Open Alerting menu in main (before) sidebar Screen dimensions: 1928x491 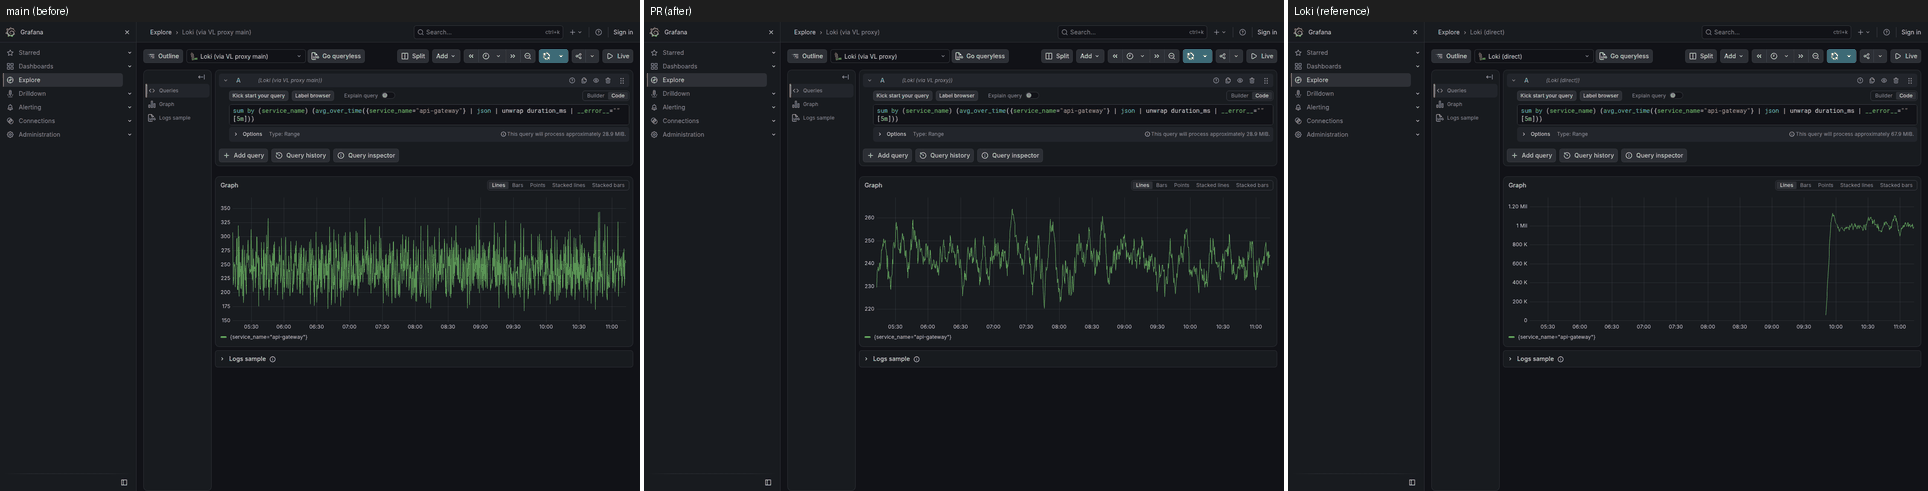tap(30, 107)
